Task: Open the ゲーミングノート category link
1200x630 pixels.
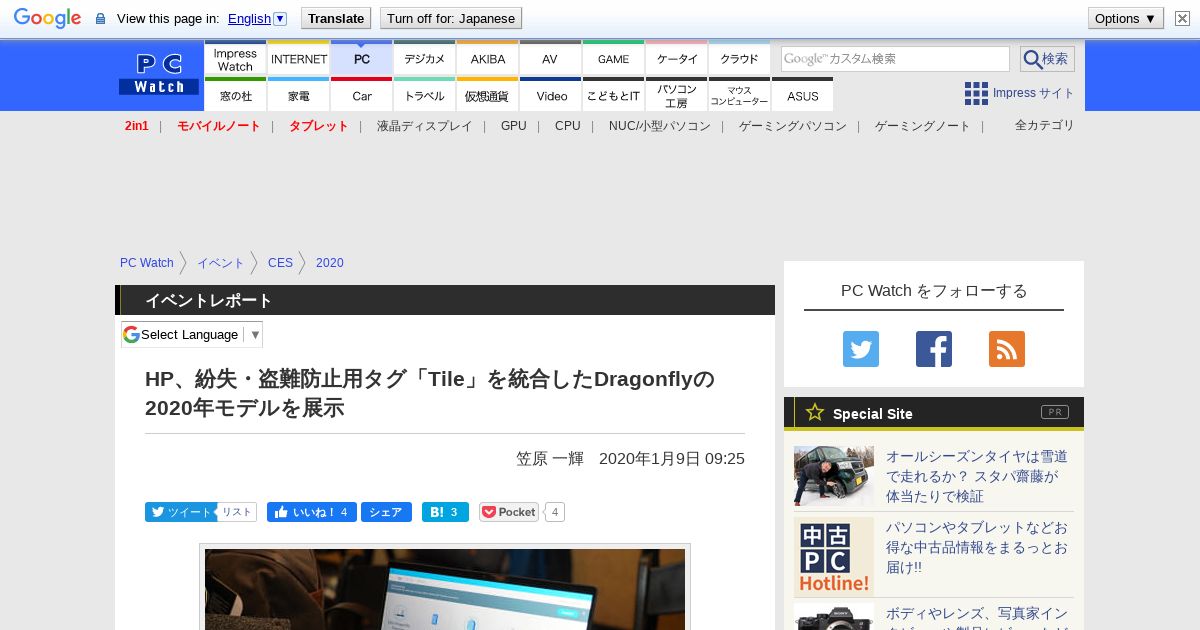Action: 923,126
